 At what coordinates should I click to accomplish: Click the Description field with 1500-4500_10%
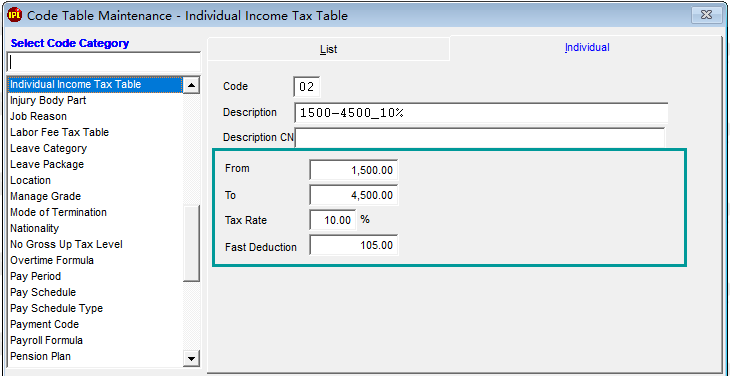(x=481, y=113)
